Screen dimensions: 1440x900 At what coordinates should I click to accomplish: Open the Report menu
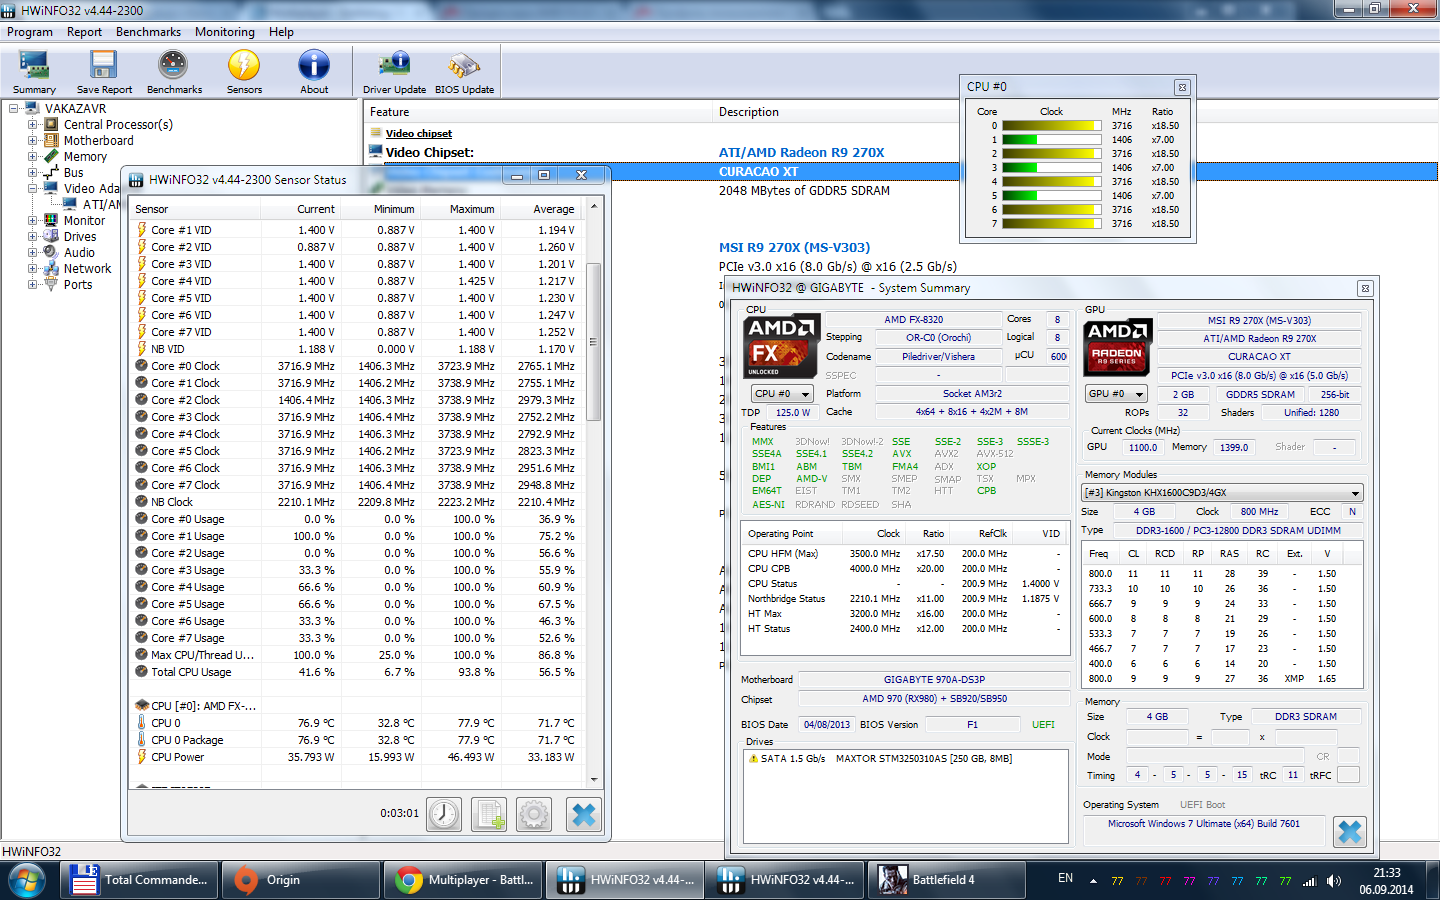pyautogui.click(x=84, y=32)
